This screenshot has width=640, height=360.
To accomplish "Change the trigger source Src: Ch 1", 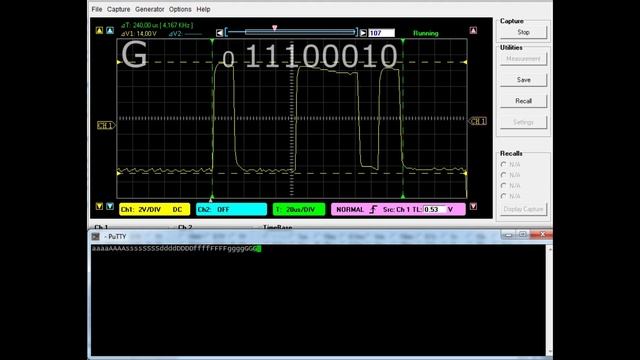I will (x=396, y=209).
